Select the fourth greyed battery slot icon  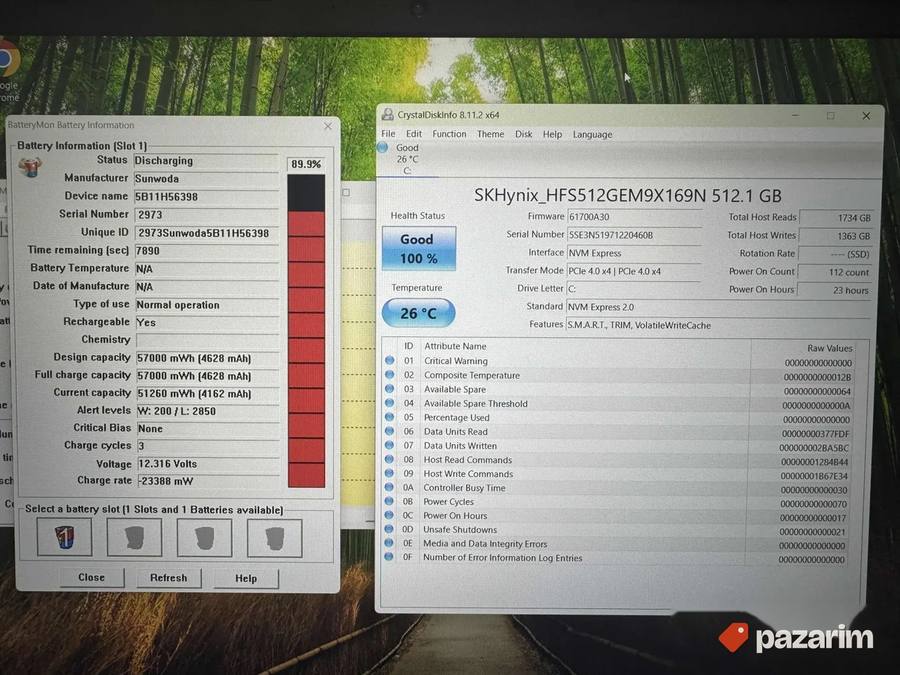coord(274,538)
